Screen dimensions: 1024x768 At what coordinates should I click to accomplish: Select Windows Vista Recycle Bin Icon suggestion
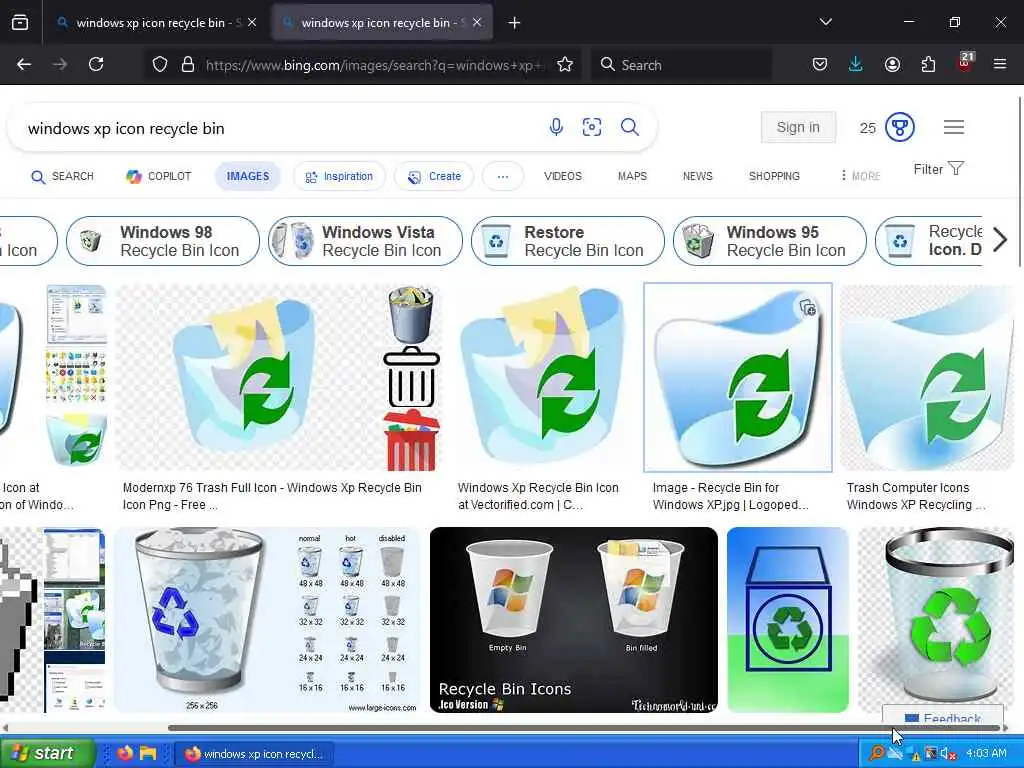click(365, 241)
